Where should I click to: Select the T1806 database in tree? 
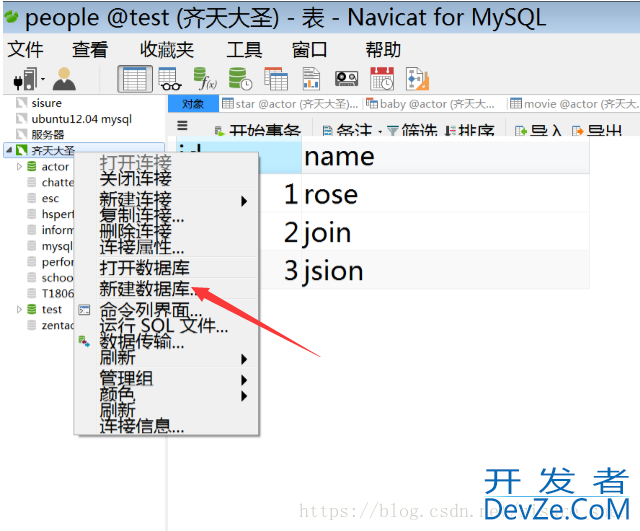click(x=58, y=293)
